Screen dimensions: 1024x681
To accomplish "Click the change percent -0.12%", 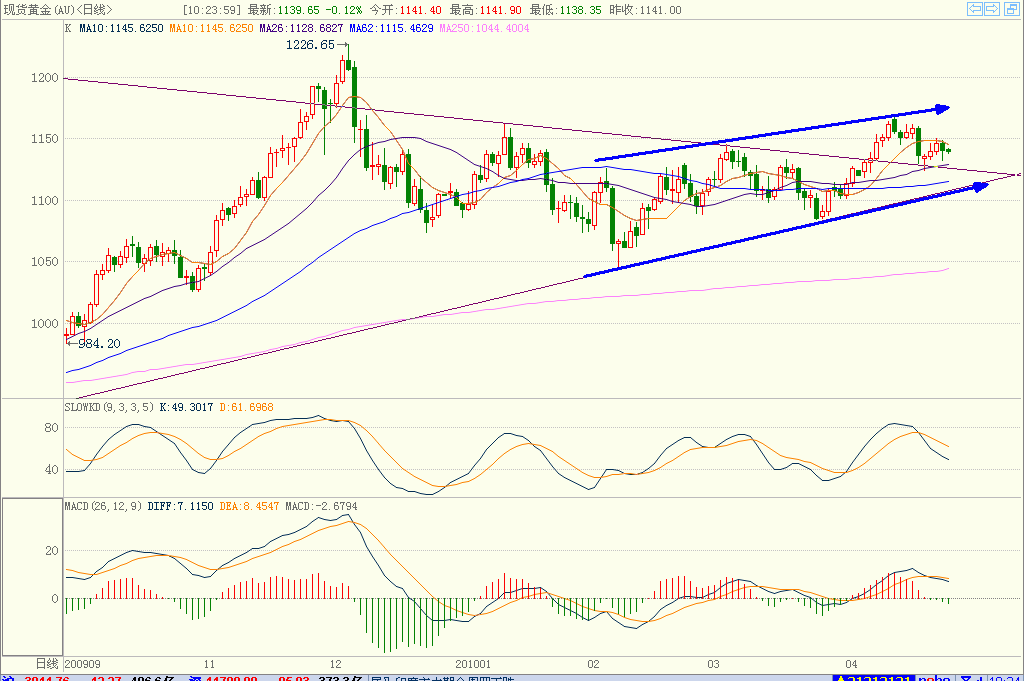I will (344, 10).
